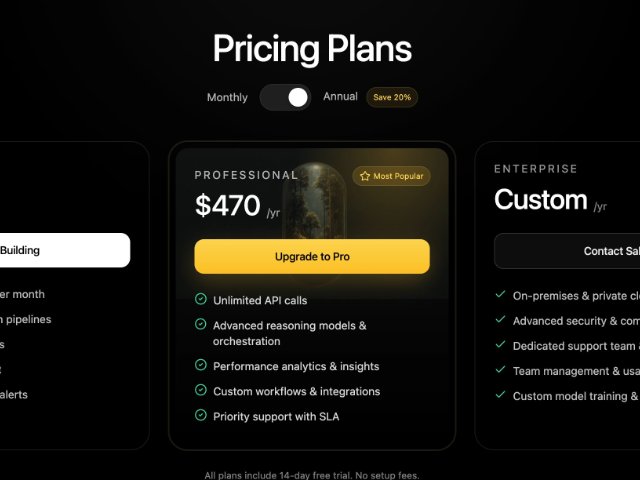Click the checkmark beside On-premises & private cloud
This screenshot has width=640, height=480.
[500, 295]
